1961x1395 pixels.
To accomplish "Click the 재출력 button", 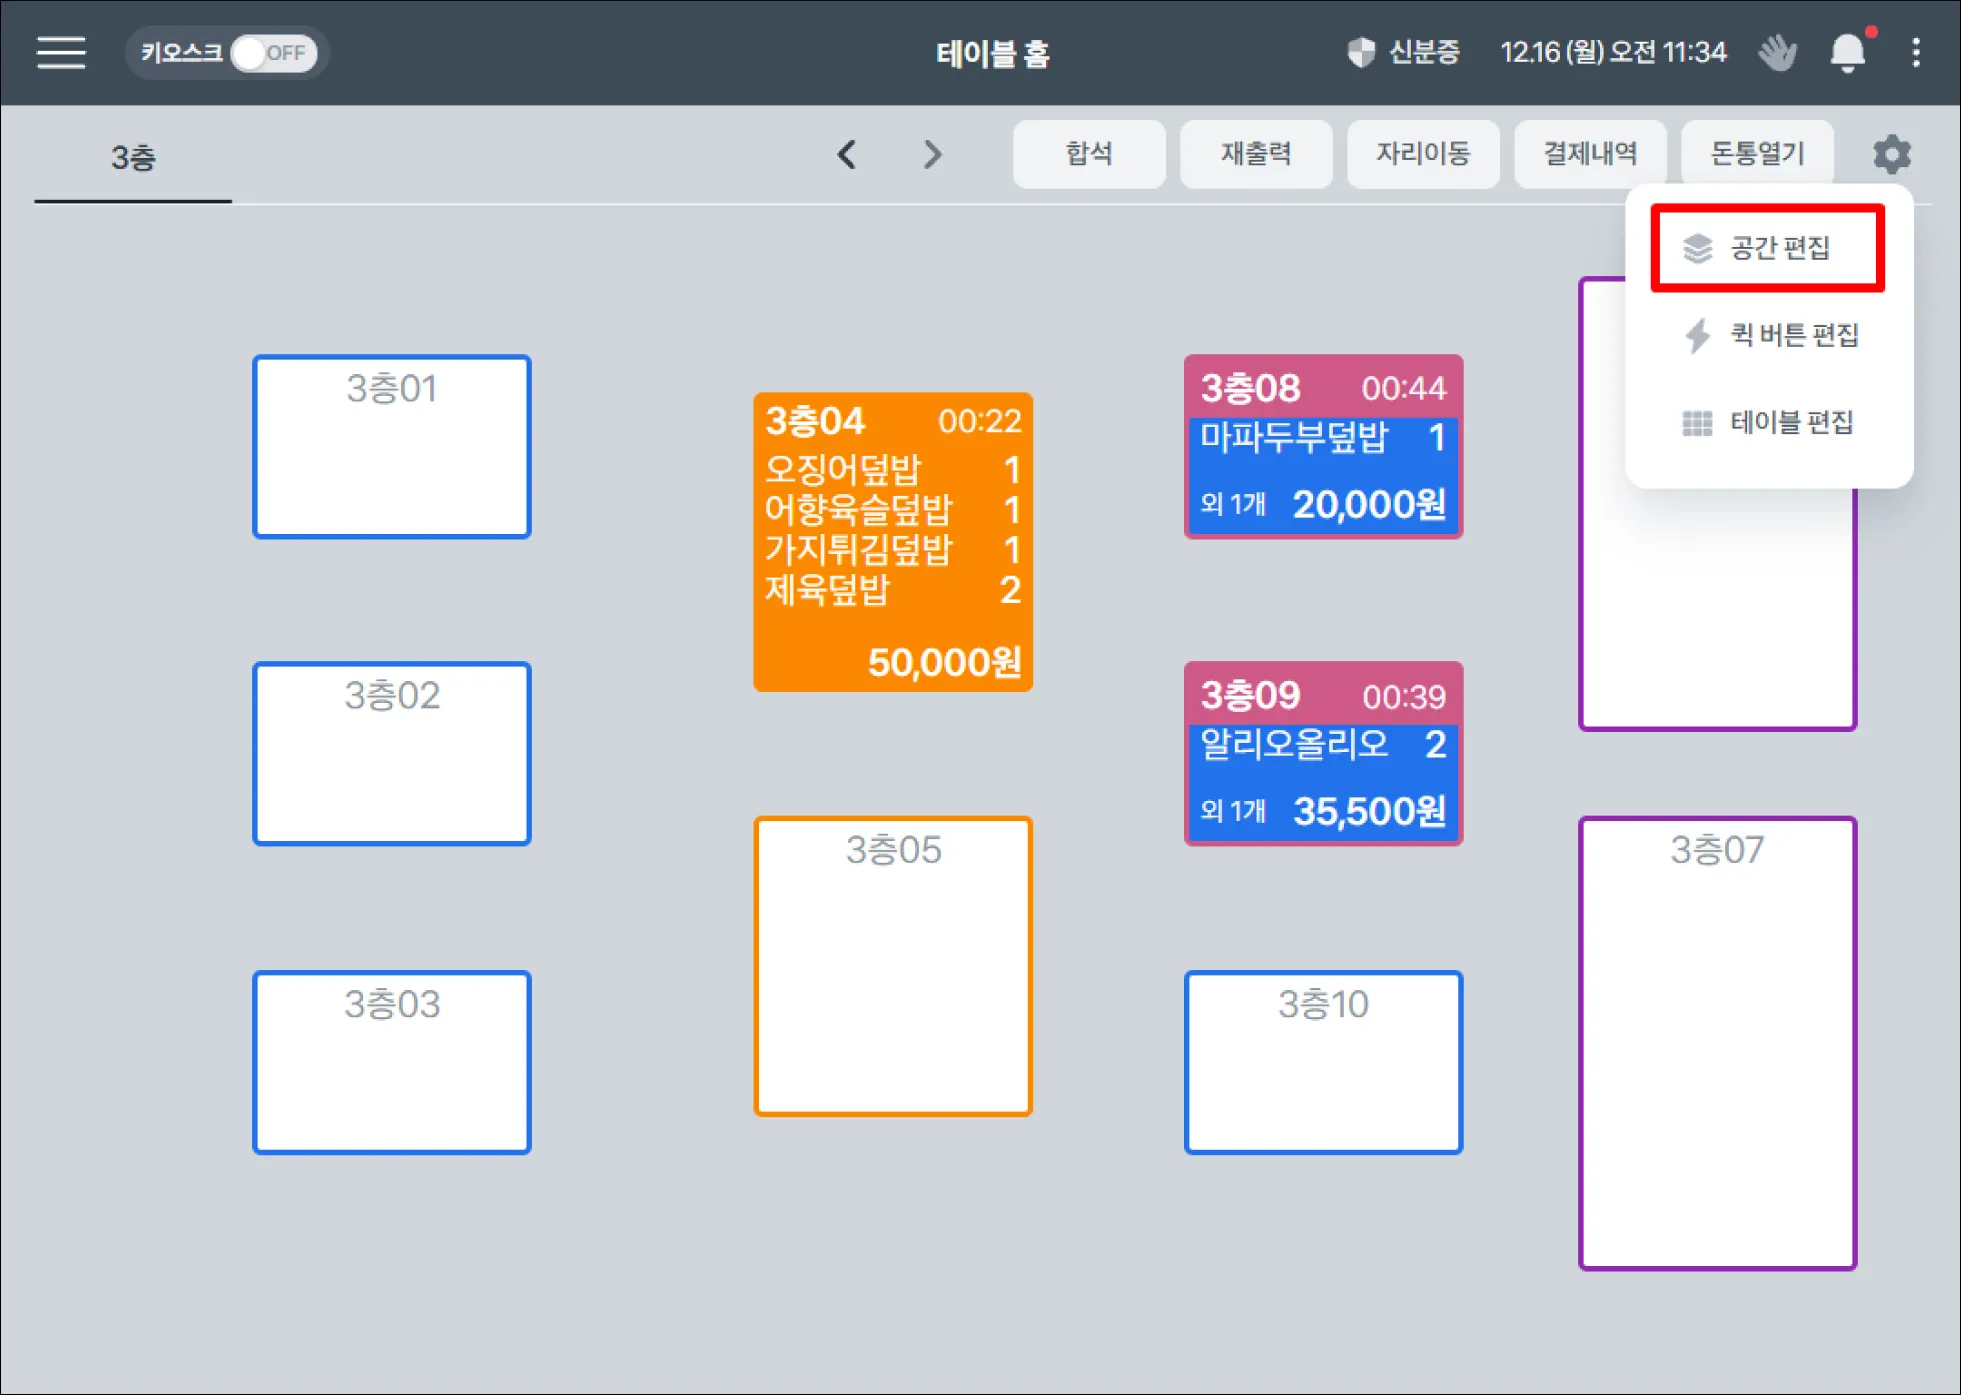I will pos(1255,154).
